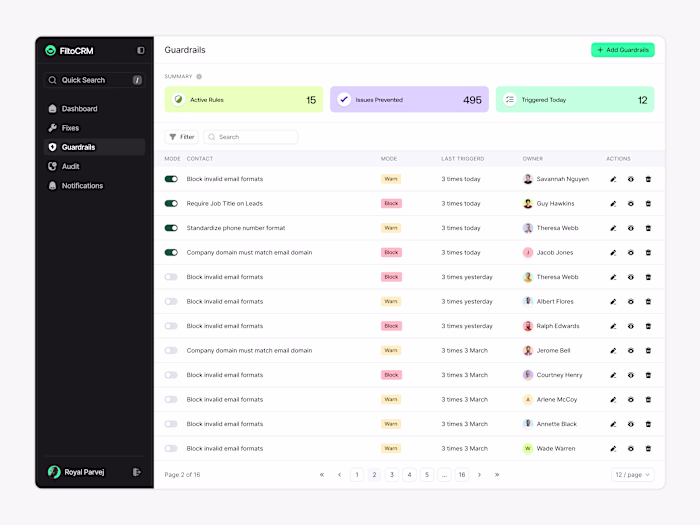Open Notifications in the sidebar

pyautogui.click(x=94, y=185)
